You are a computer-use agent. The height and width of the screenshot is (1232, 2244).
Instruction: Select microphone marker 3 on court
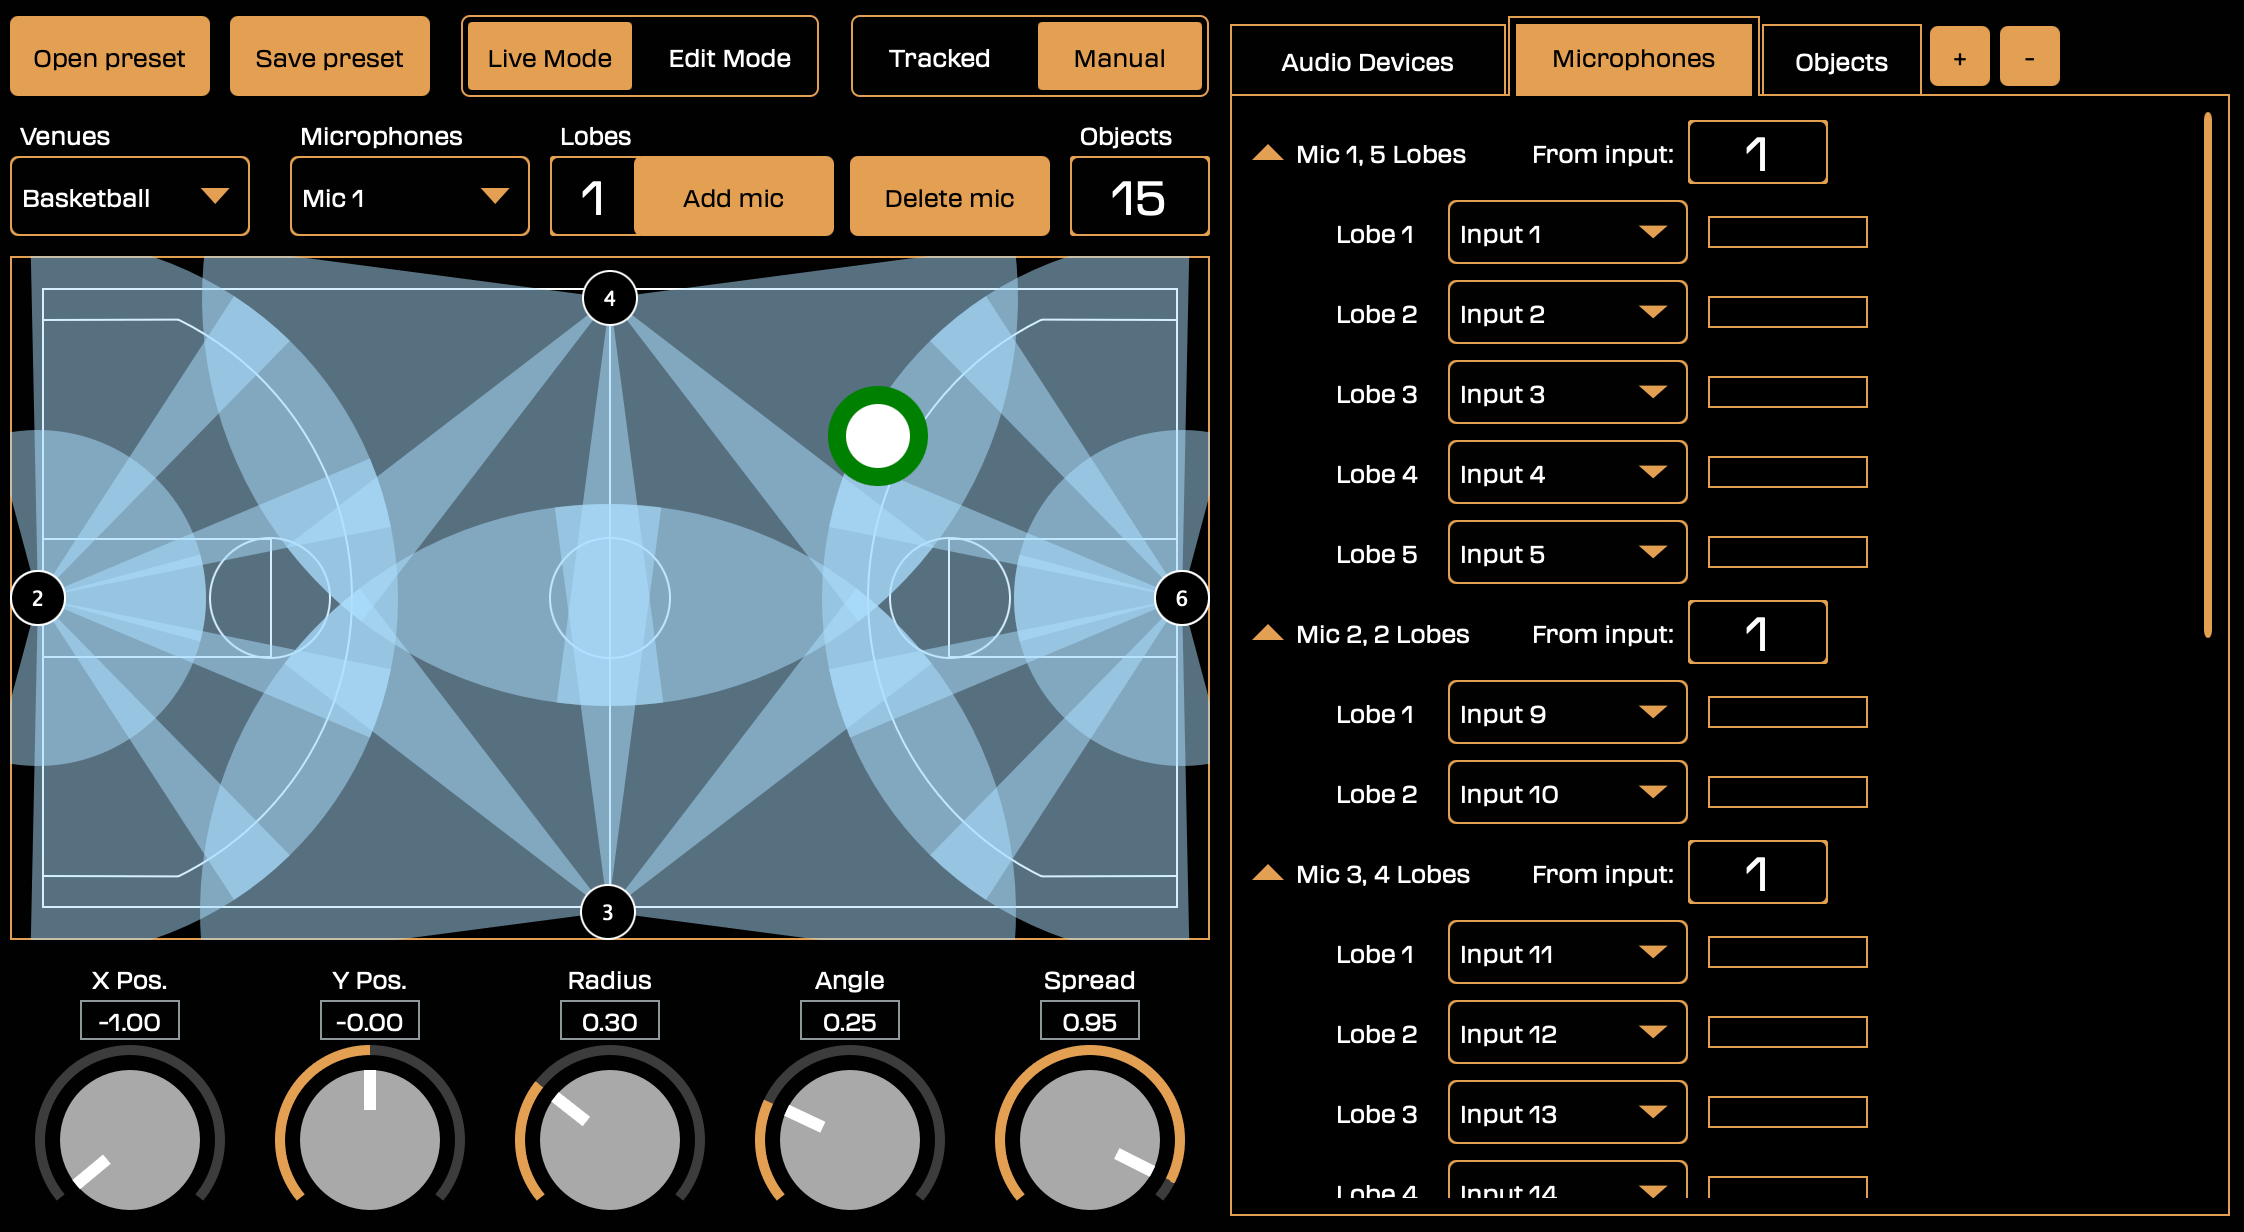click(608, 912)
